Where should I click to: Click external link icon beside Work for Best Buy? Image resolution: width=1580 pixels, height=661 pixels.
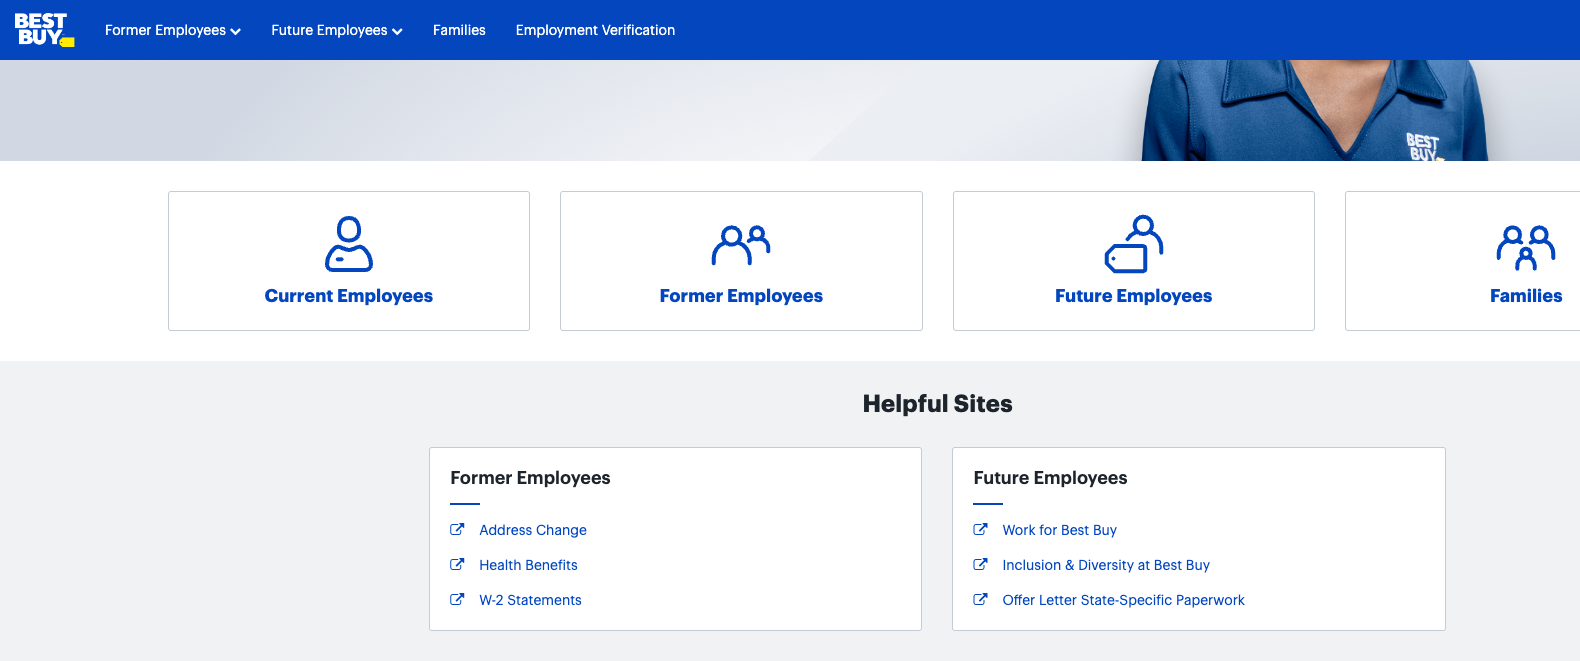click(x=980, y=529)
